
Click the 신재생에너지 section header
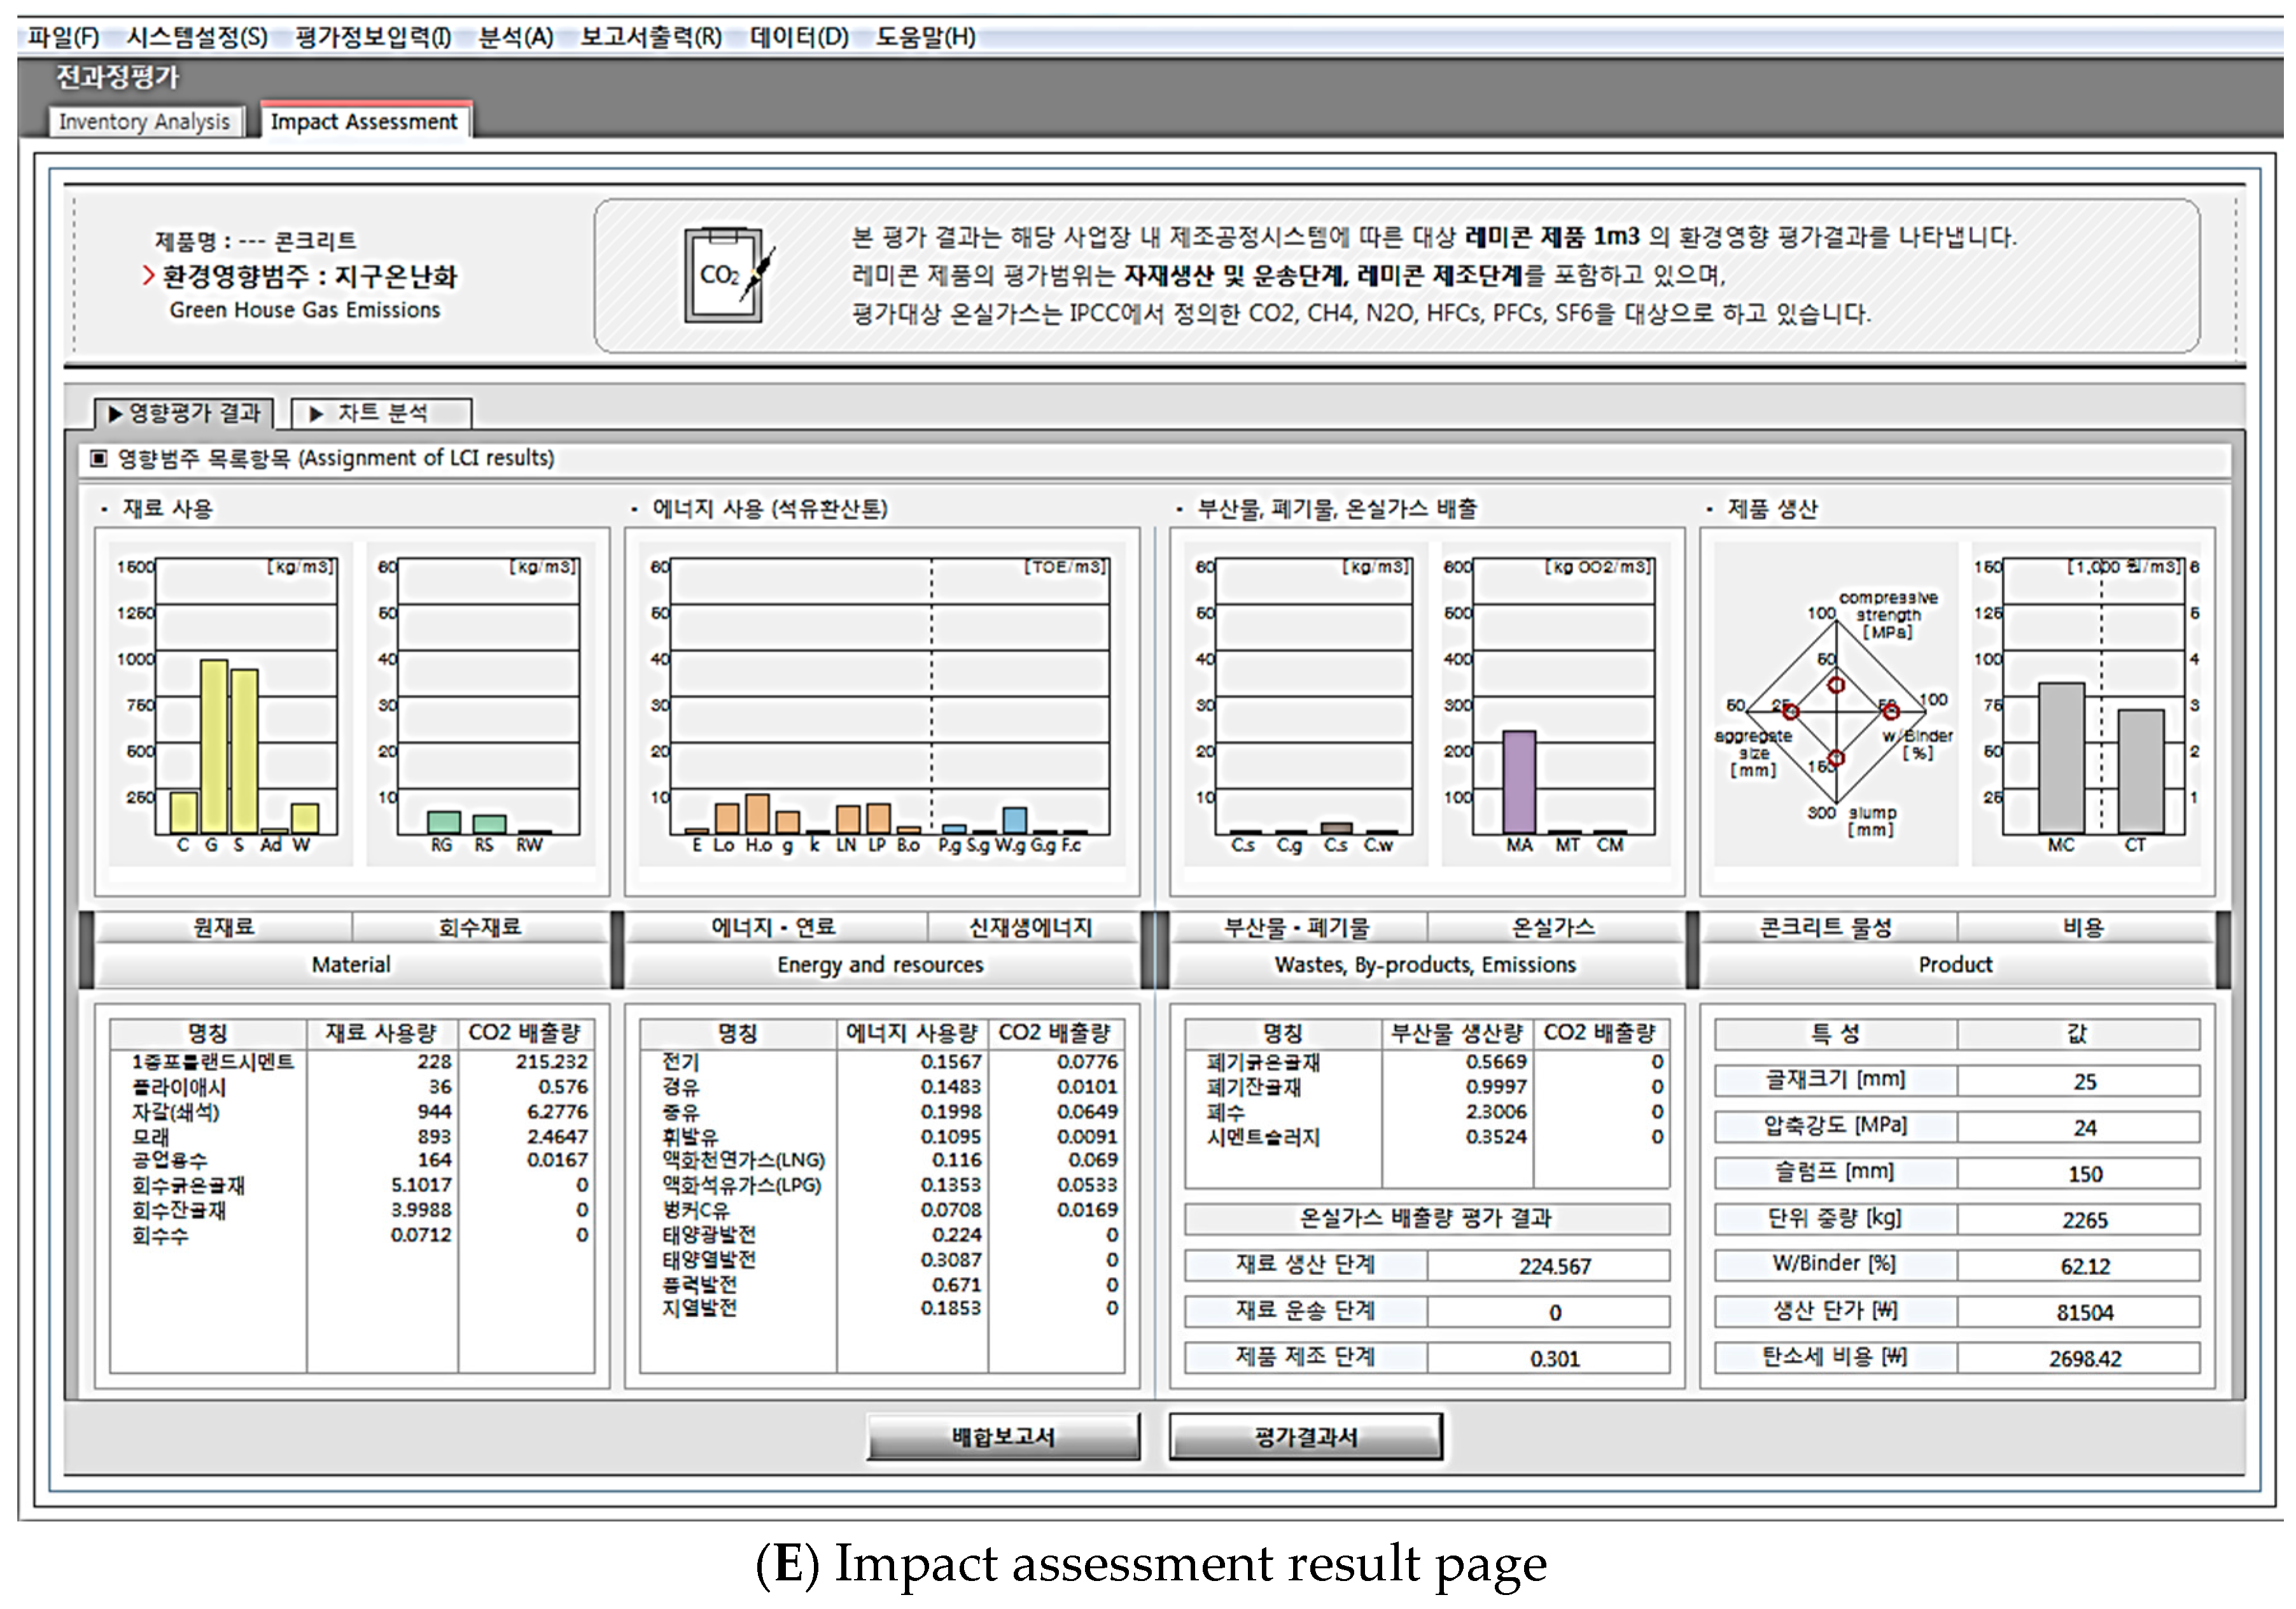click(x=1030, y=927)
